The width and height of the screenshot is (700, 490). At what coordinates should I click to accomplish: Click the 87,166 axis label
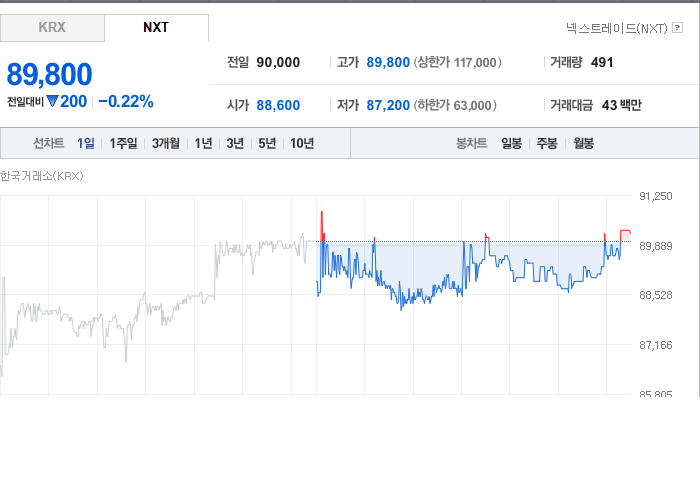(x=656, y=345)
